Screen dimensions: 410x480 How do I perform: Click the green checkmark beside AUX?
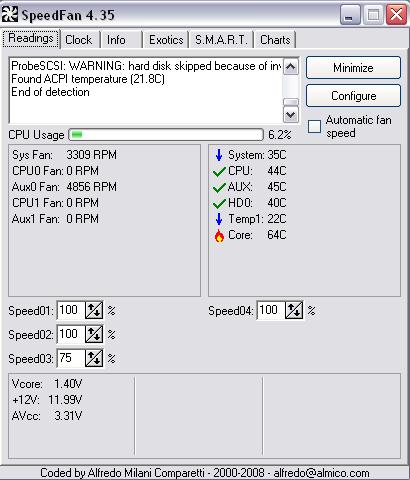[219, 187]
